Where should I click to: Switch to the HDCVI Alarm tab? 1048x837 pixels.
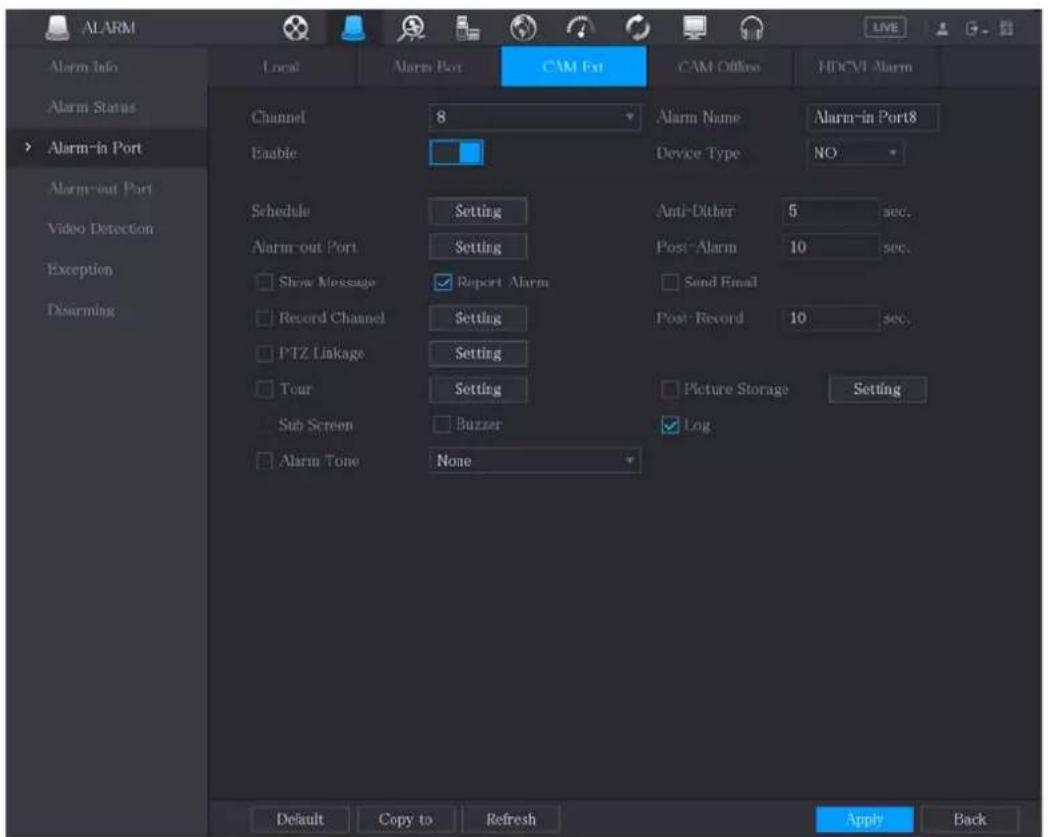(865, 67)
